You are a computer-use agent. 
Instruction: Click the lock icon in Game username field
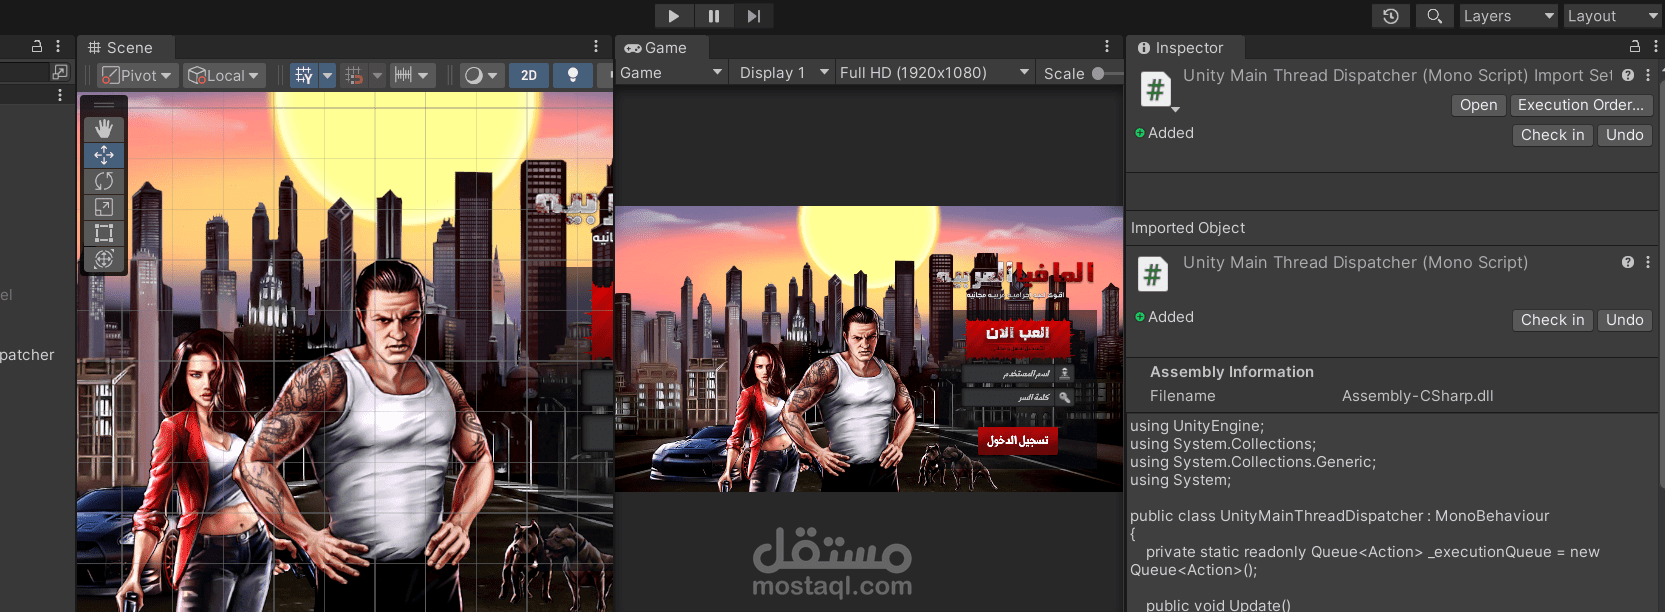click(1065, 372)
